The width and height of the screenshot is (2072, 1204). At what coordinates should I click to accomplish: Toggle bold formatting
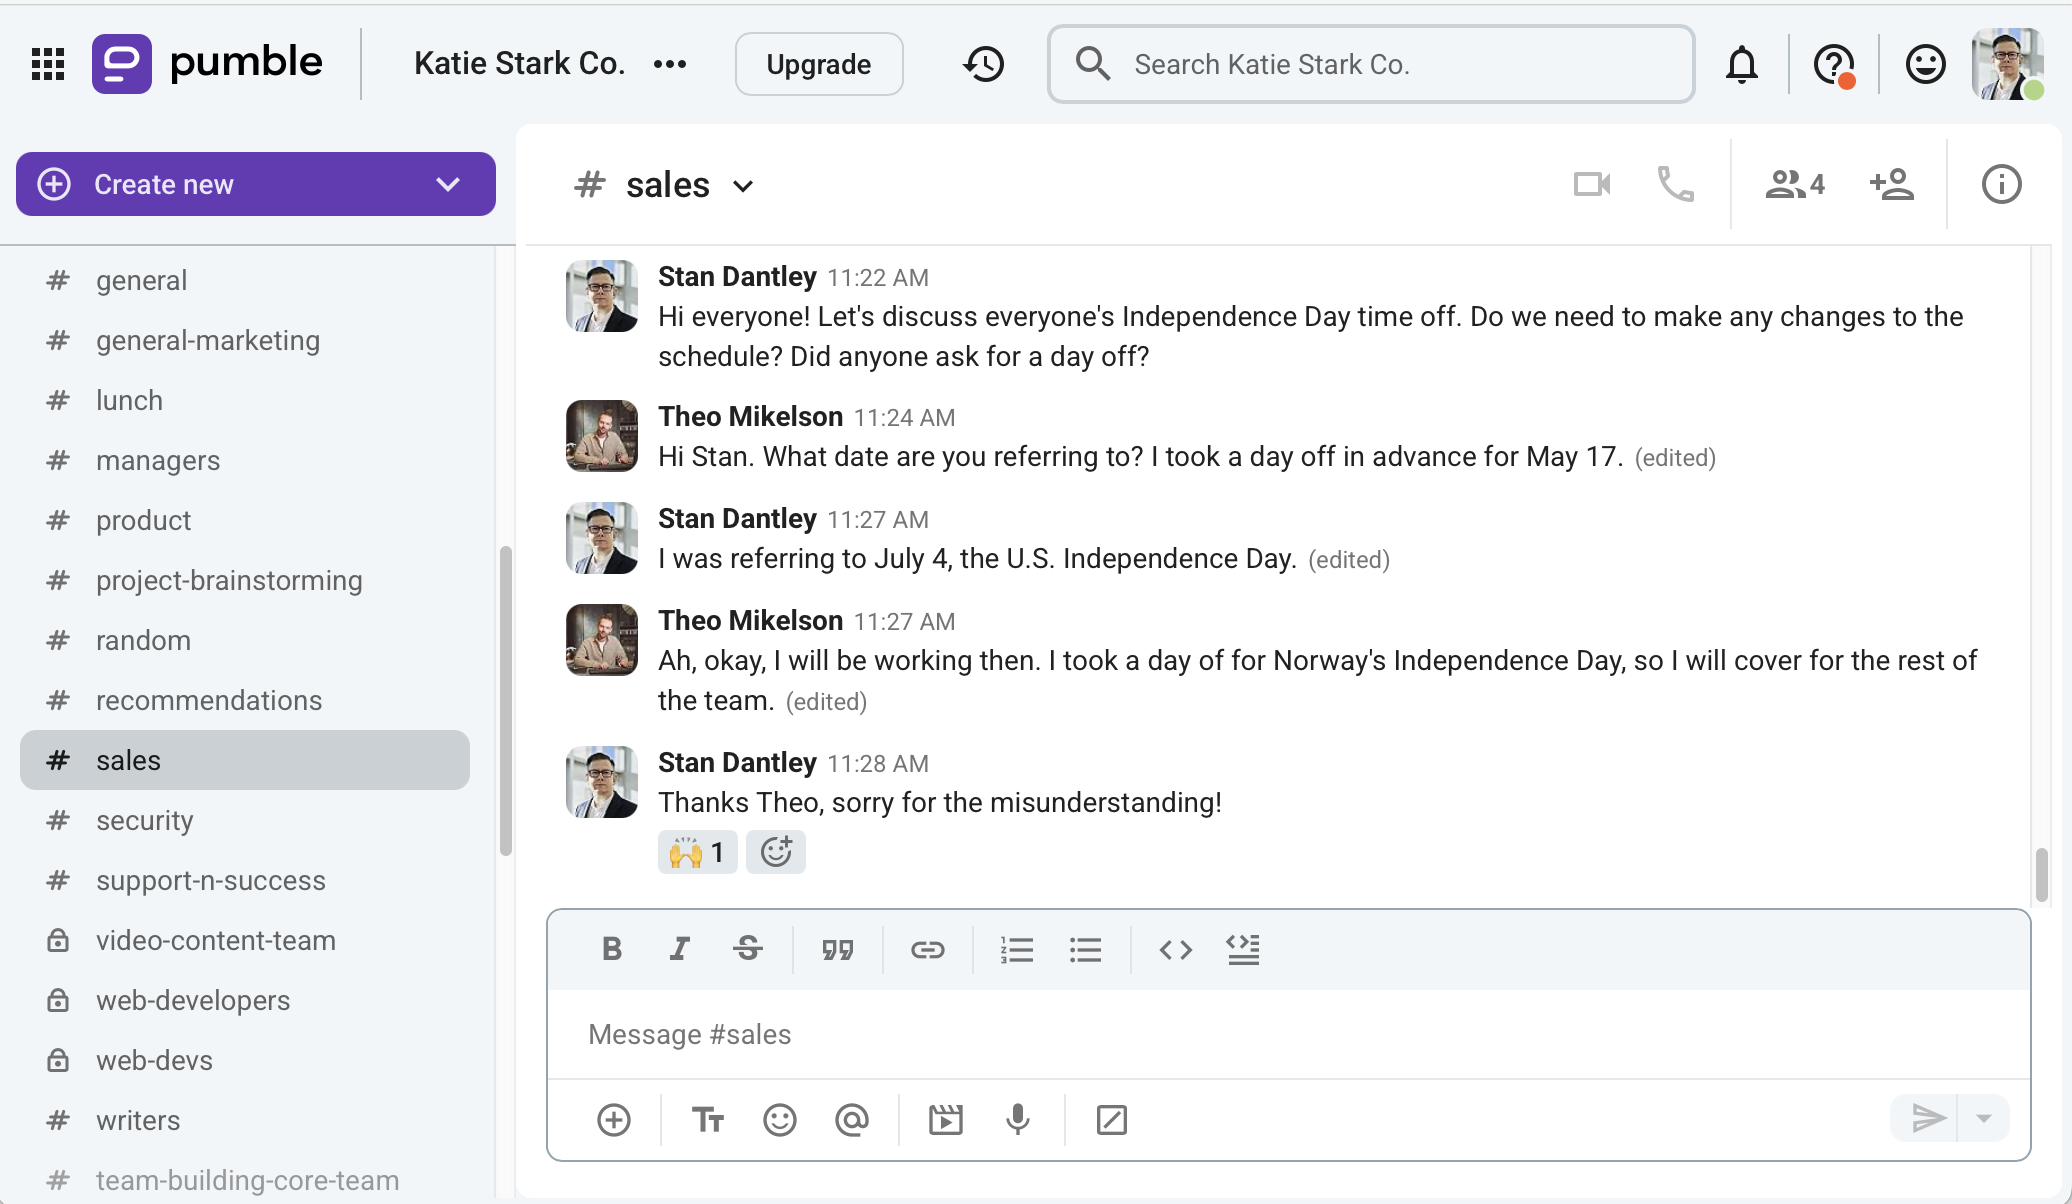click(x=612, y=949)
